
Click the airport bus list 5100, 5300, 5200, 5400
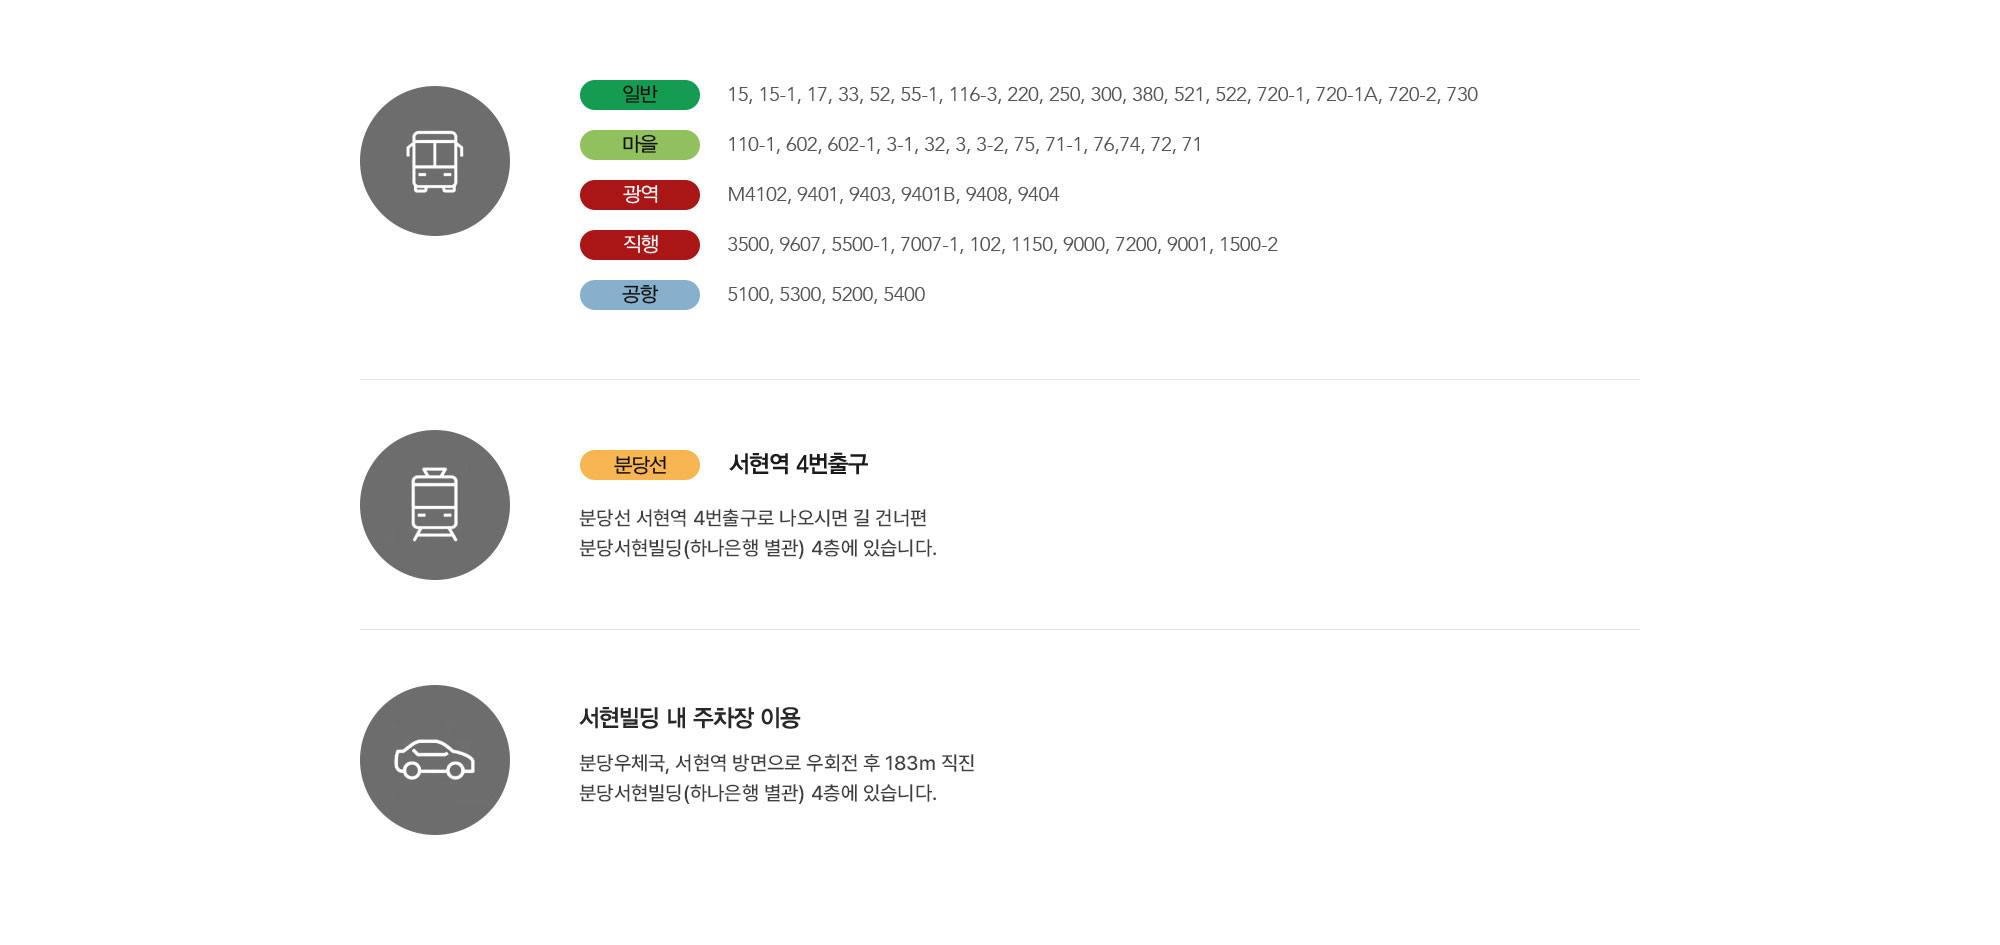click(x=826, y=295)
